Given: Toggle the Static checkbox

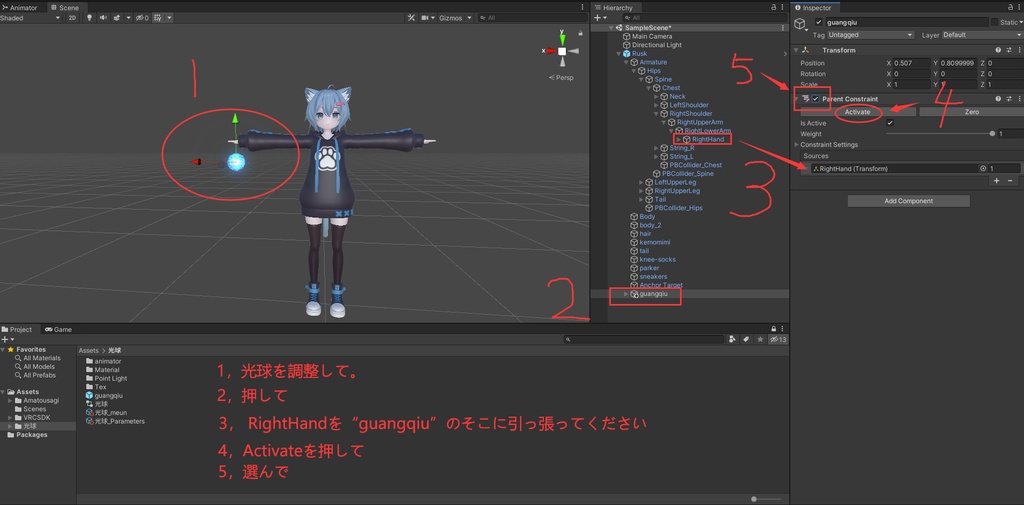Looking at the screenshot, I should click(x=994, y=22).
